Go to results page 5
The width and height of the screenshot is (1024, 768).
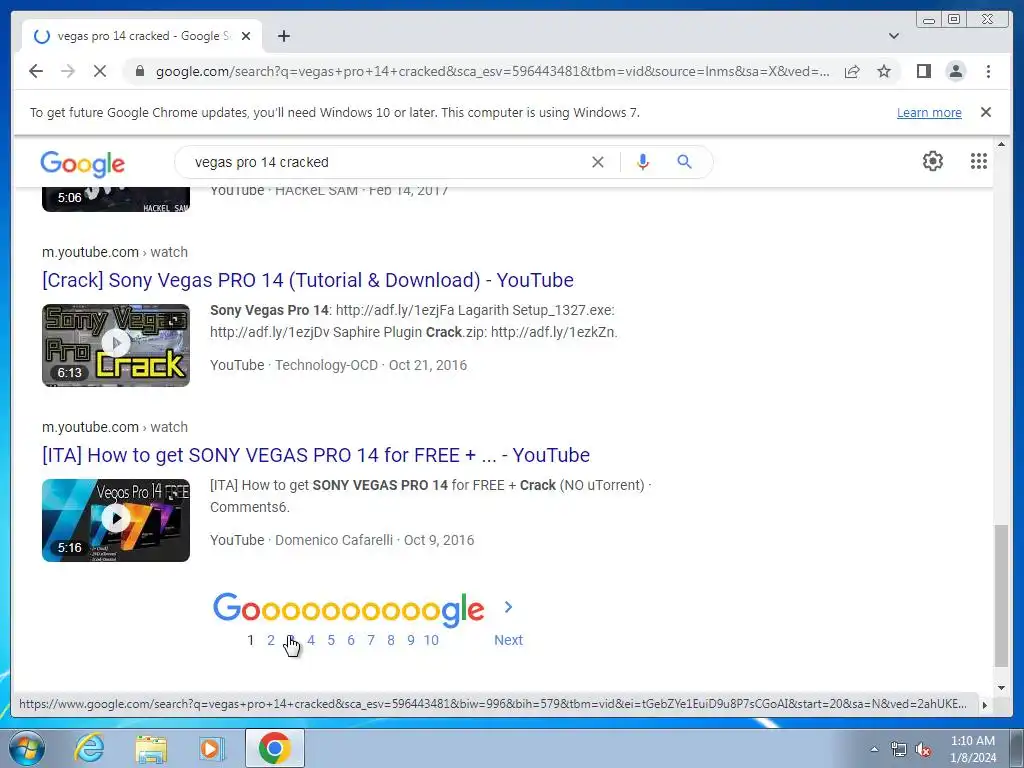click(331, 640)
